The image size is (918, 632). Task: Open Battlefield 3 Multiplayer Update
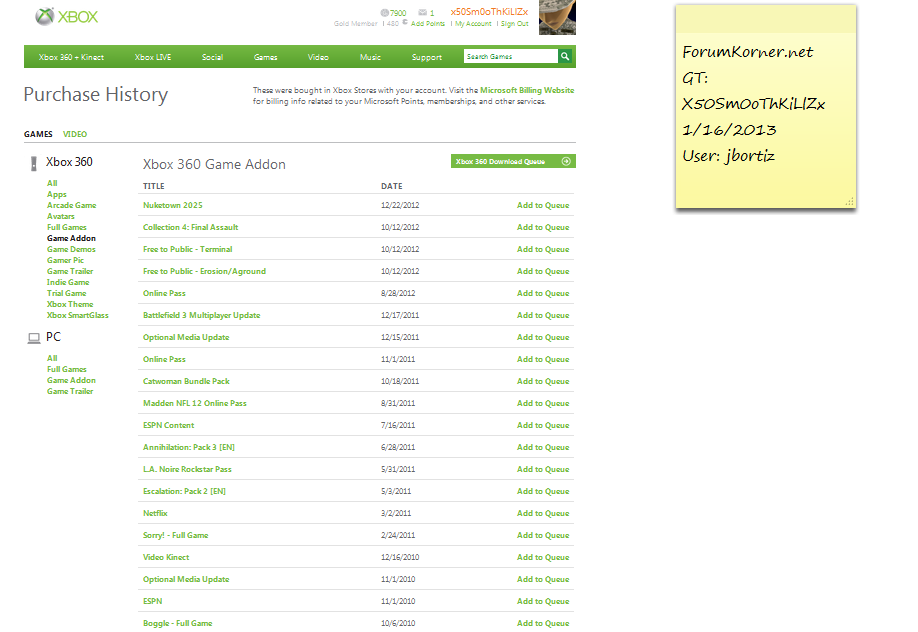coord(201,315)
